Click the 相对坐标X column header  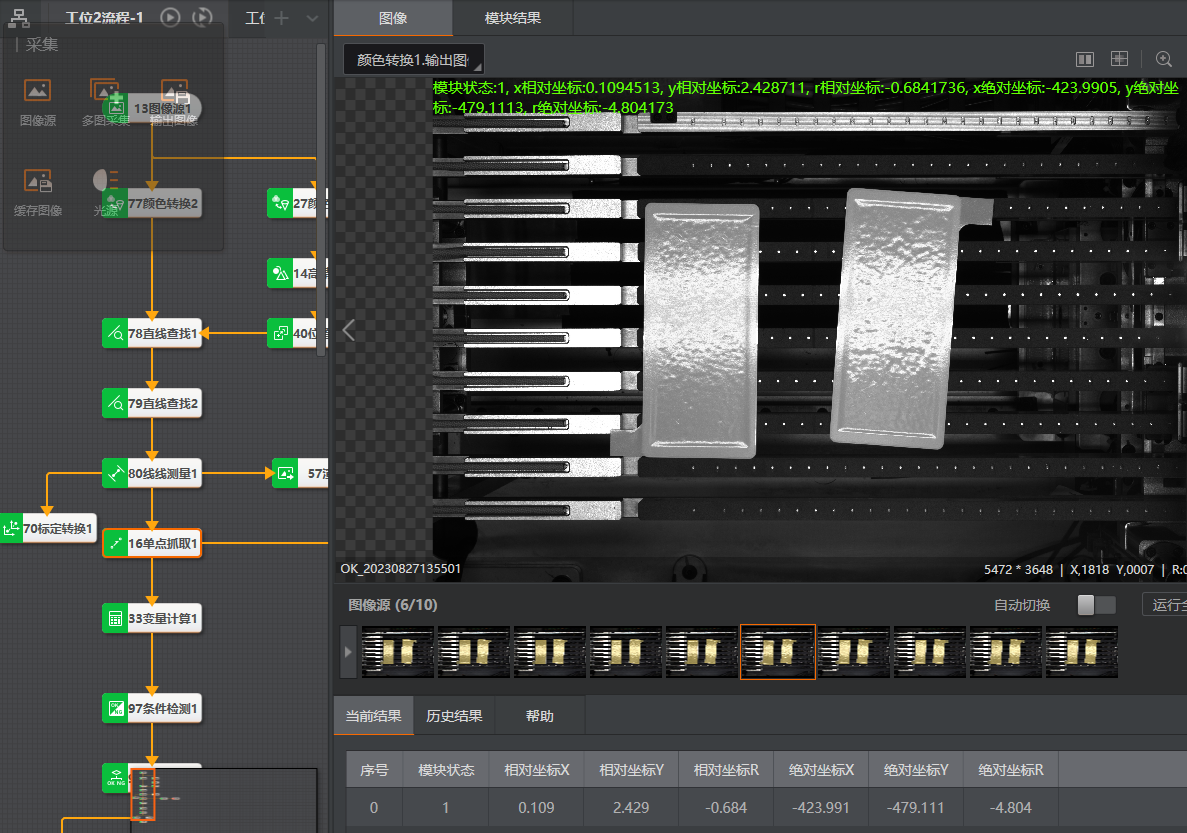tap(537, 769)
